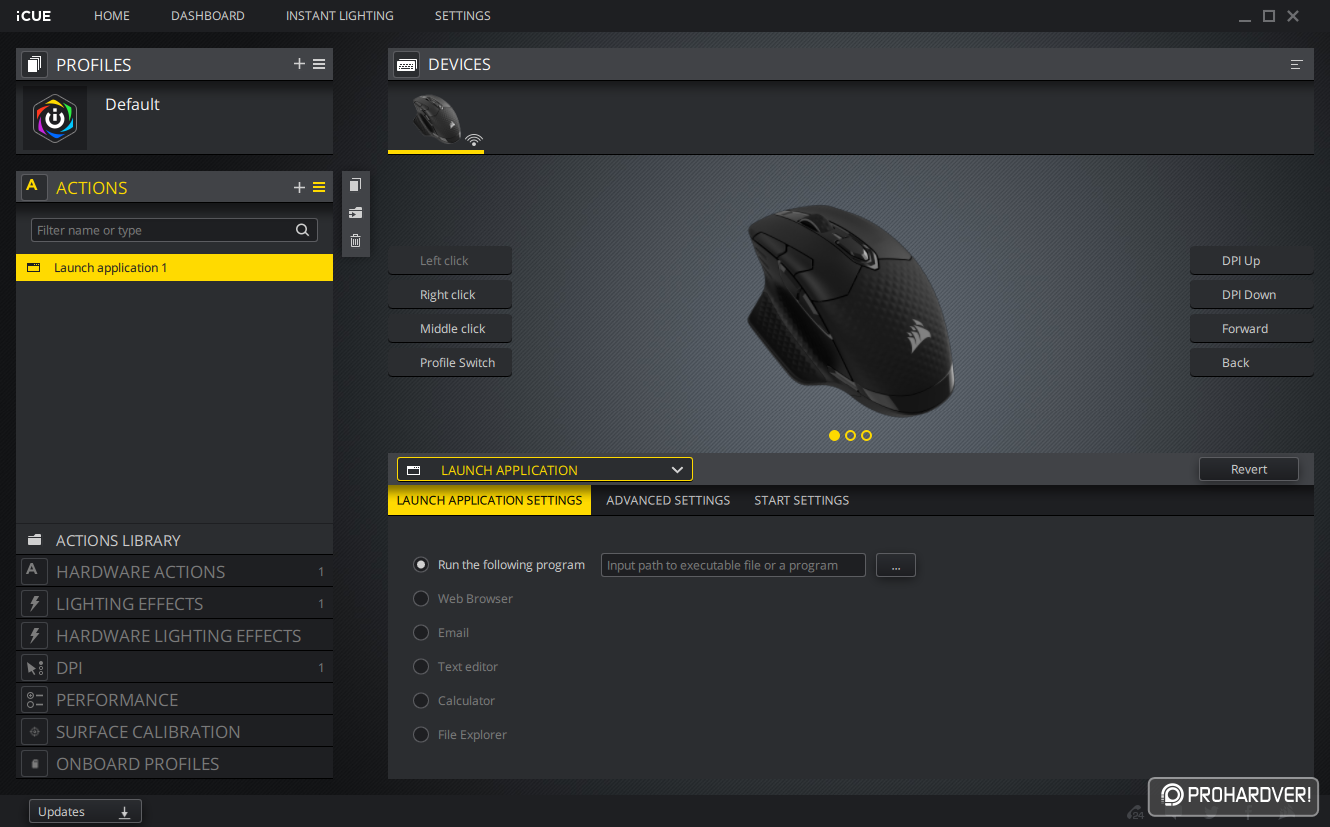Open the Actions panel hamburger menu

[319, 187]
